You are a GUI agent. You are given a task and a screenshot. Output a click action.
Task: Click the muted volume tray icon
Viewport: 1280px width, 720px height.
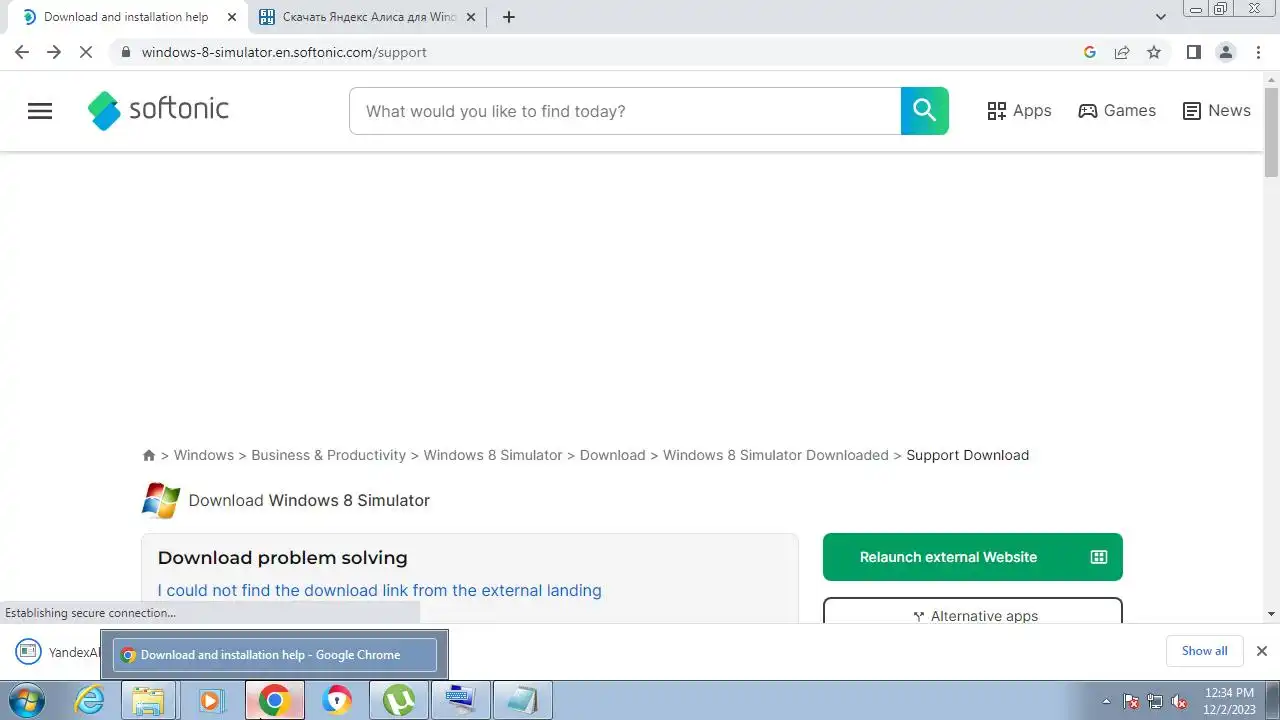click(1179, 701)
